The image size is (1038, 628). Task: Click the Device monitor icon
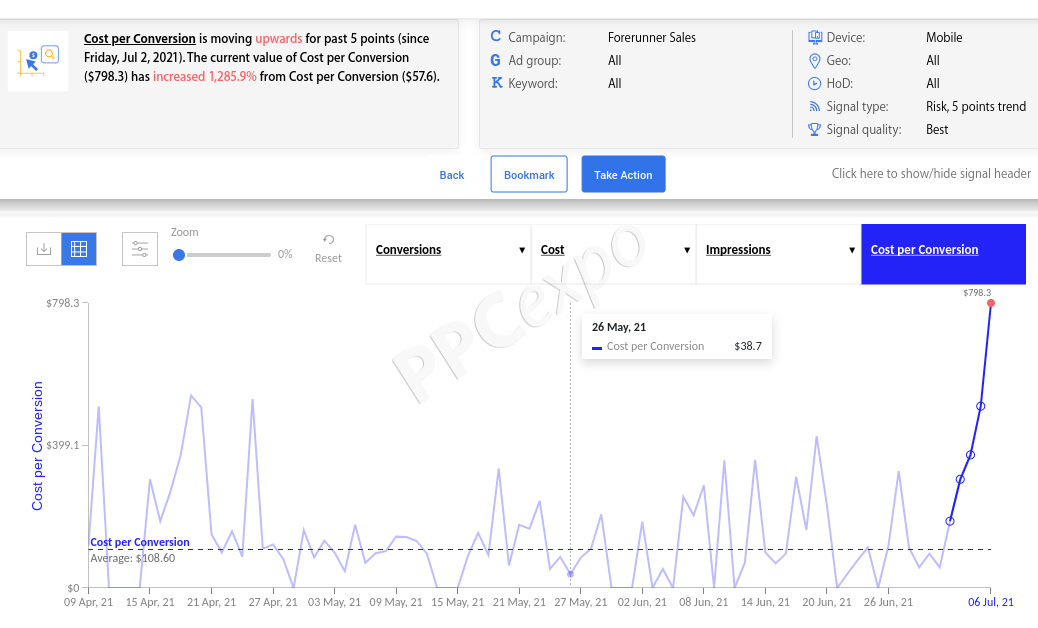click(x=815, y=37)
